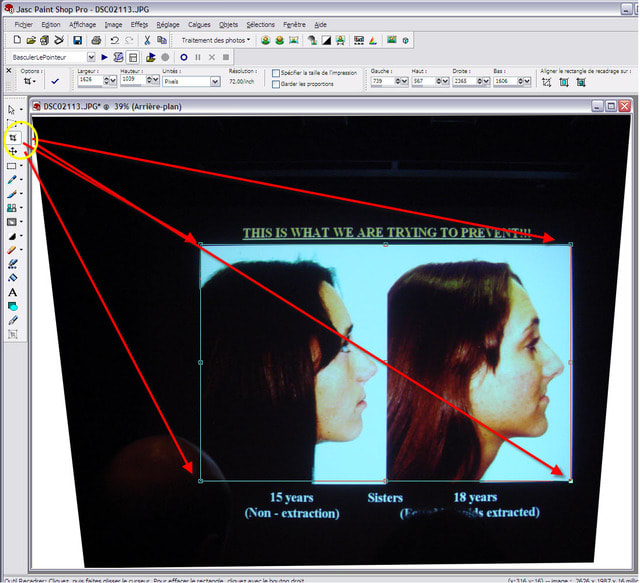Select the Text tool (letter A)
This screenshot has width=640, height=583.
point(13,291)
